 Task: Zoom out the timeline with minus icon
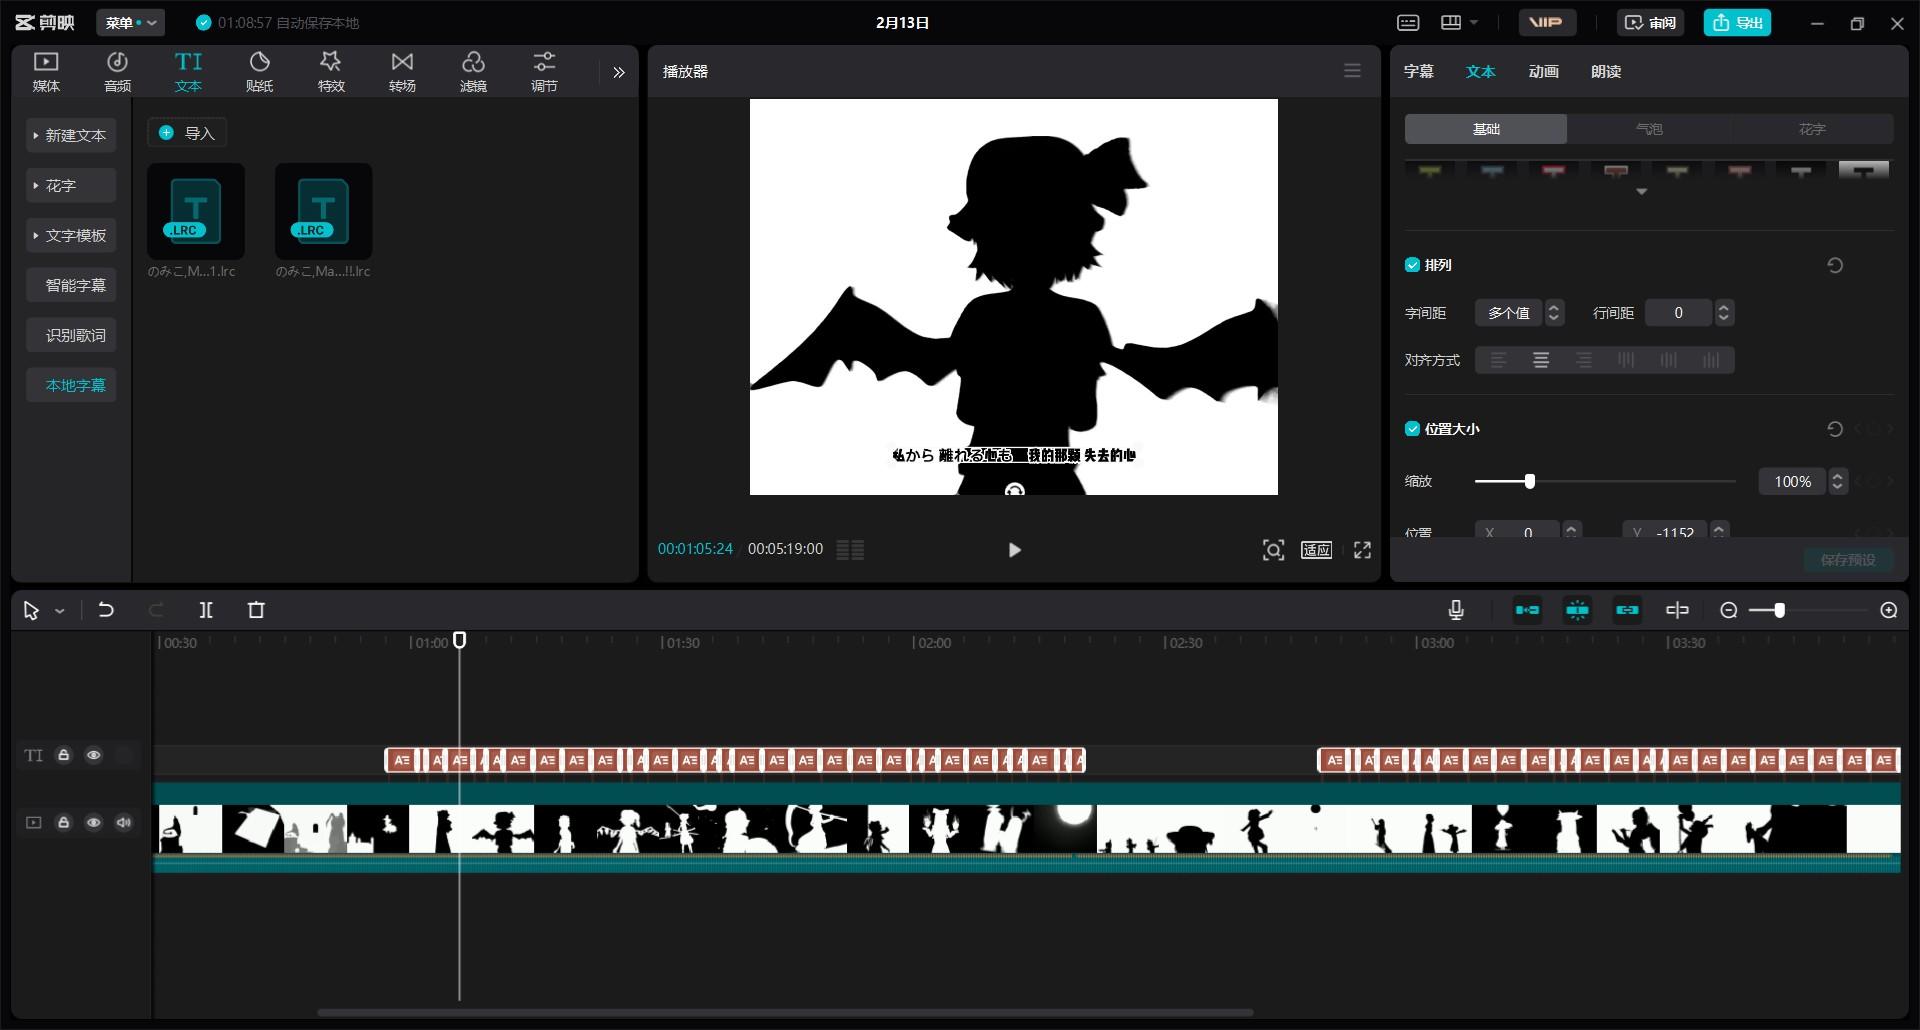(x=1728, y=610)
